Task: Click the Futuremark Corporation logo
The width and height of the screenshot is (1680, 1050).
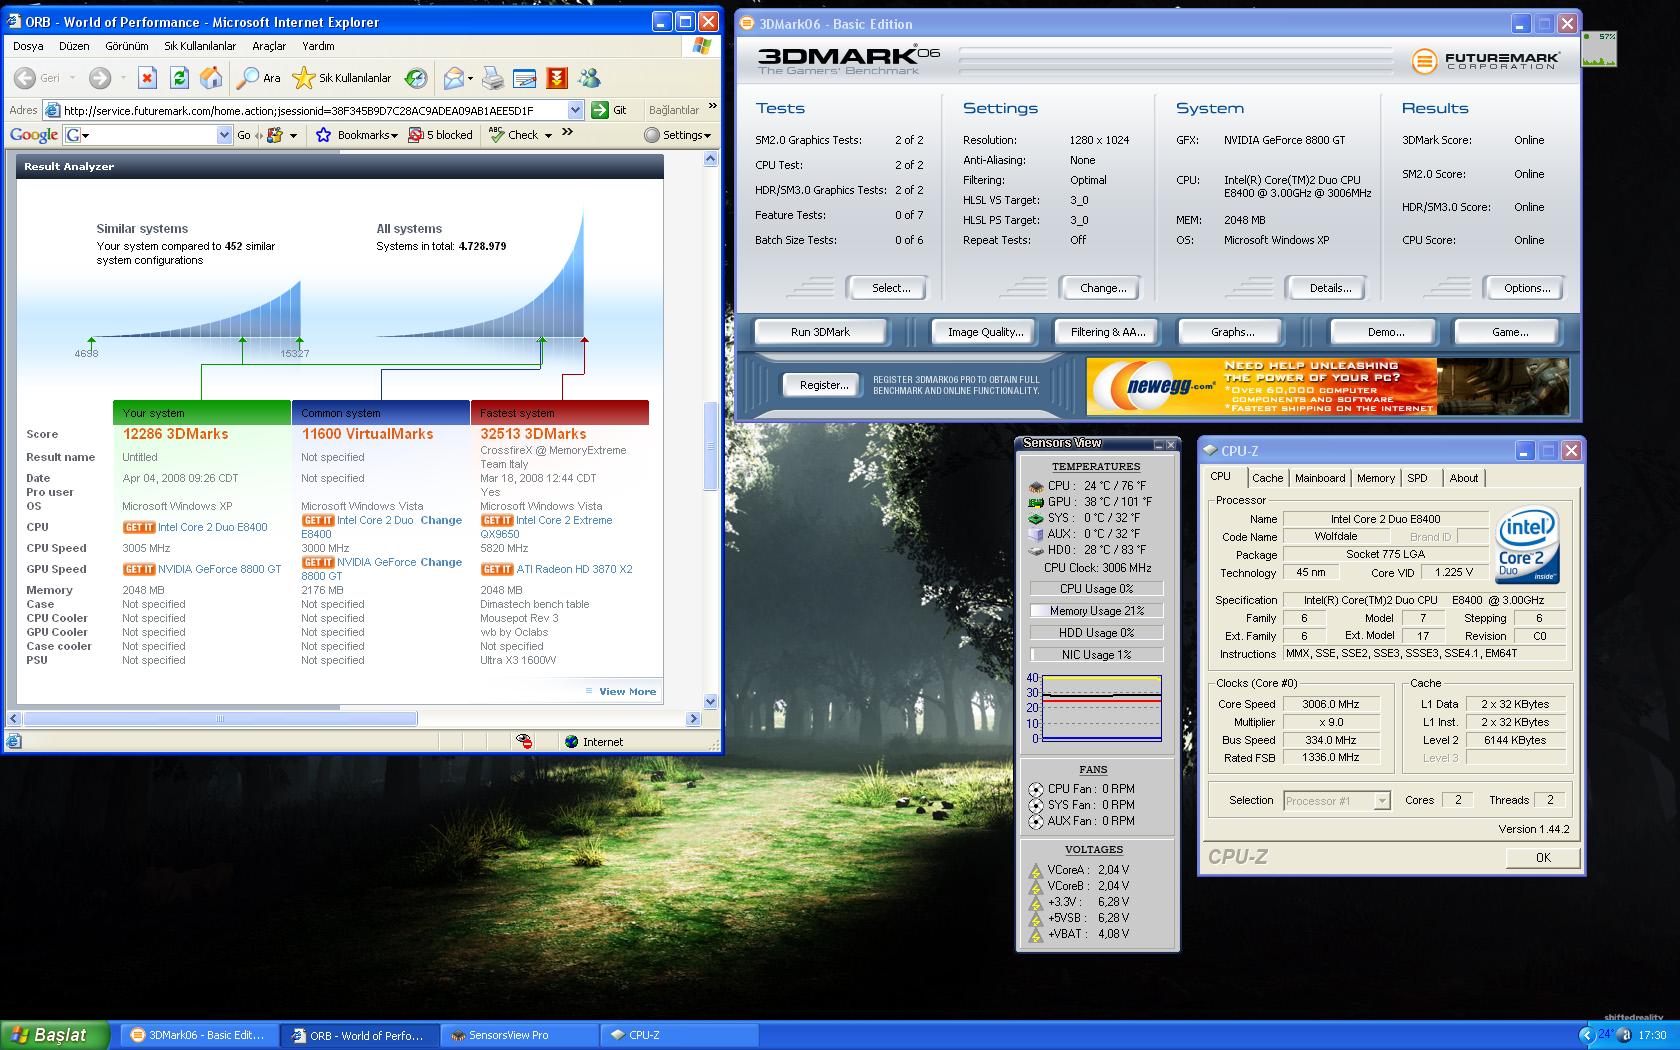Action: coord(1484,62)
